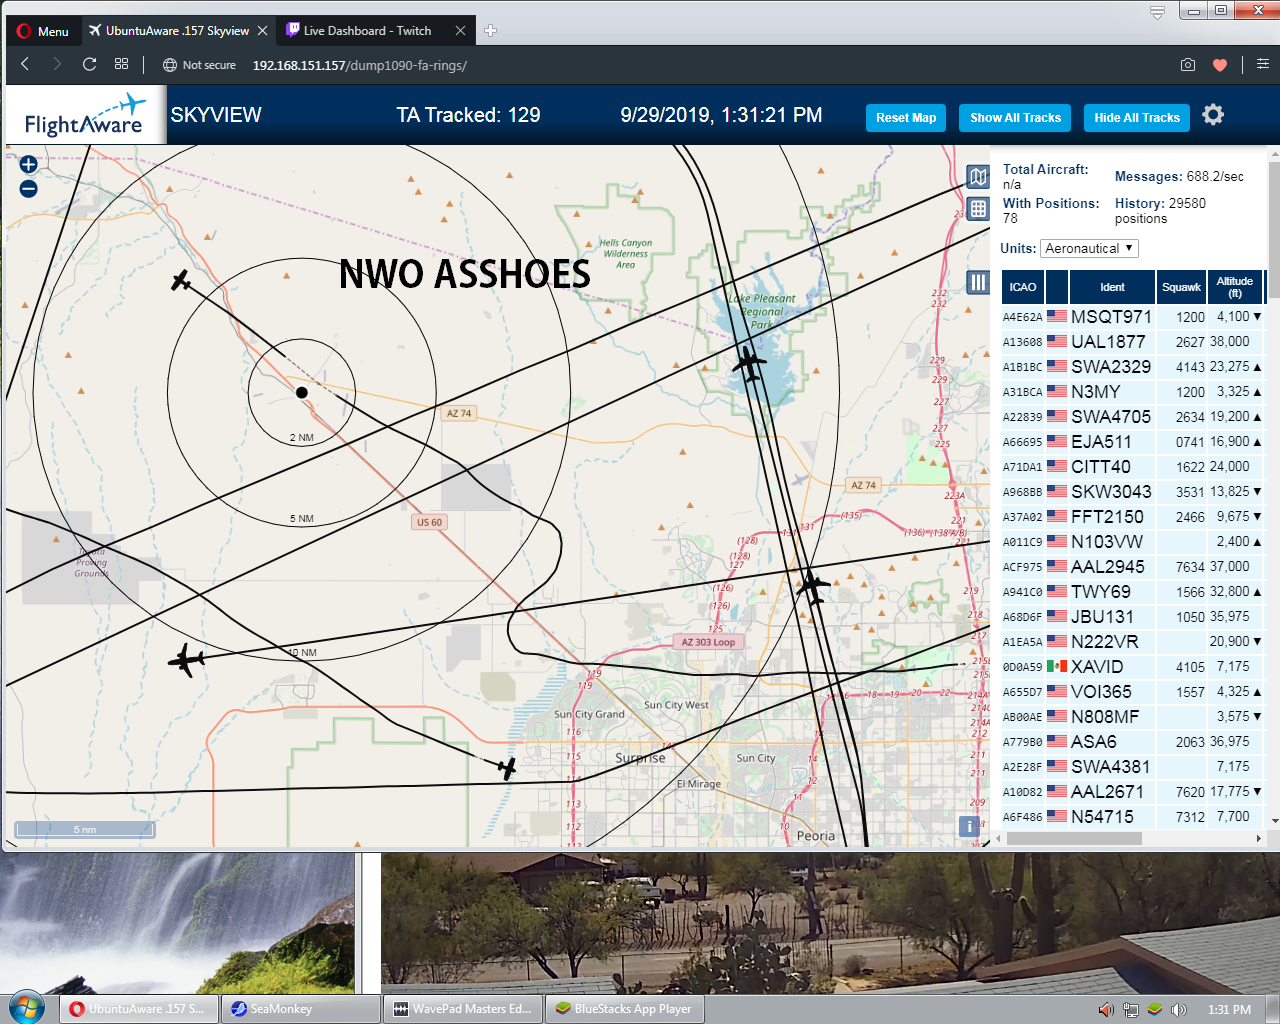Image resolution: width=1280 pixels, height=1024 pixels.
Task: Select the aircraft icon over Lake Pleasant
Action: click(749, 363)
